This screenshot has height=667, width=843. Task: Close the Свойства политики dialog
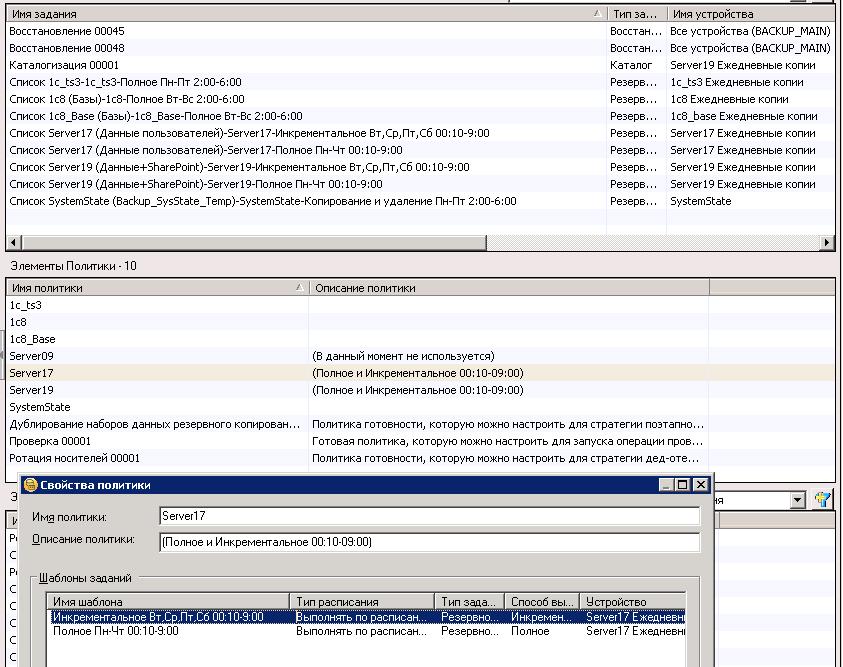(x=701, y=485)
